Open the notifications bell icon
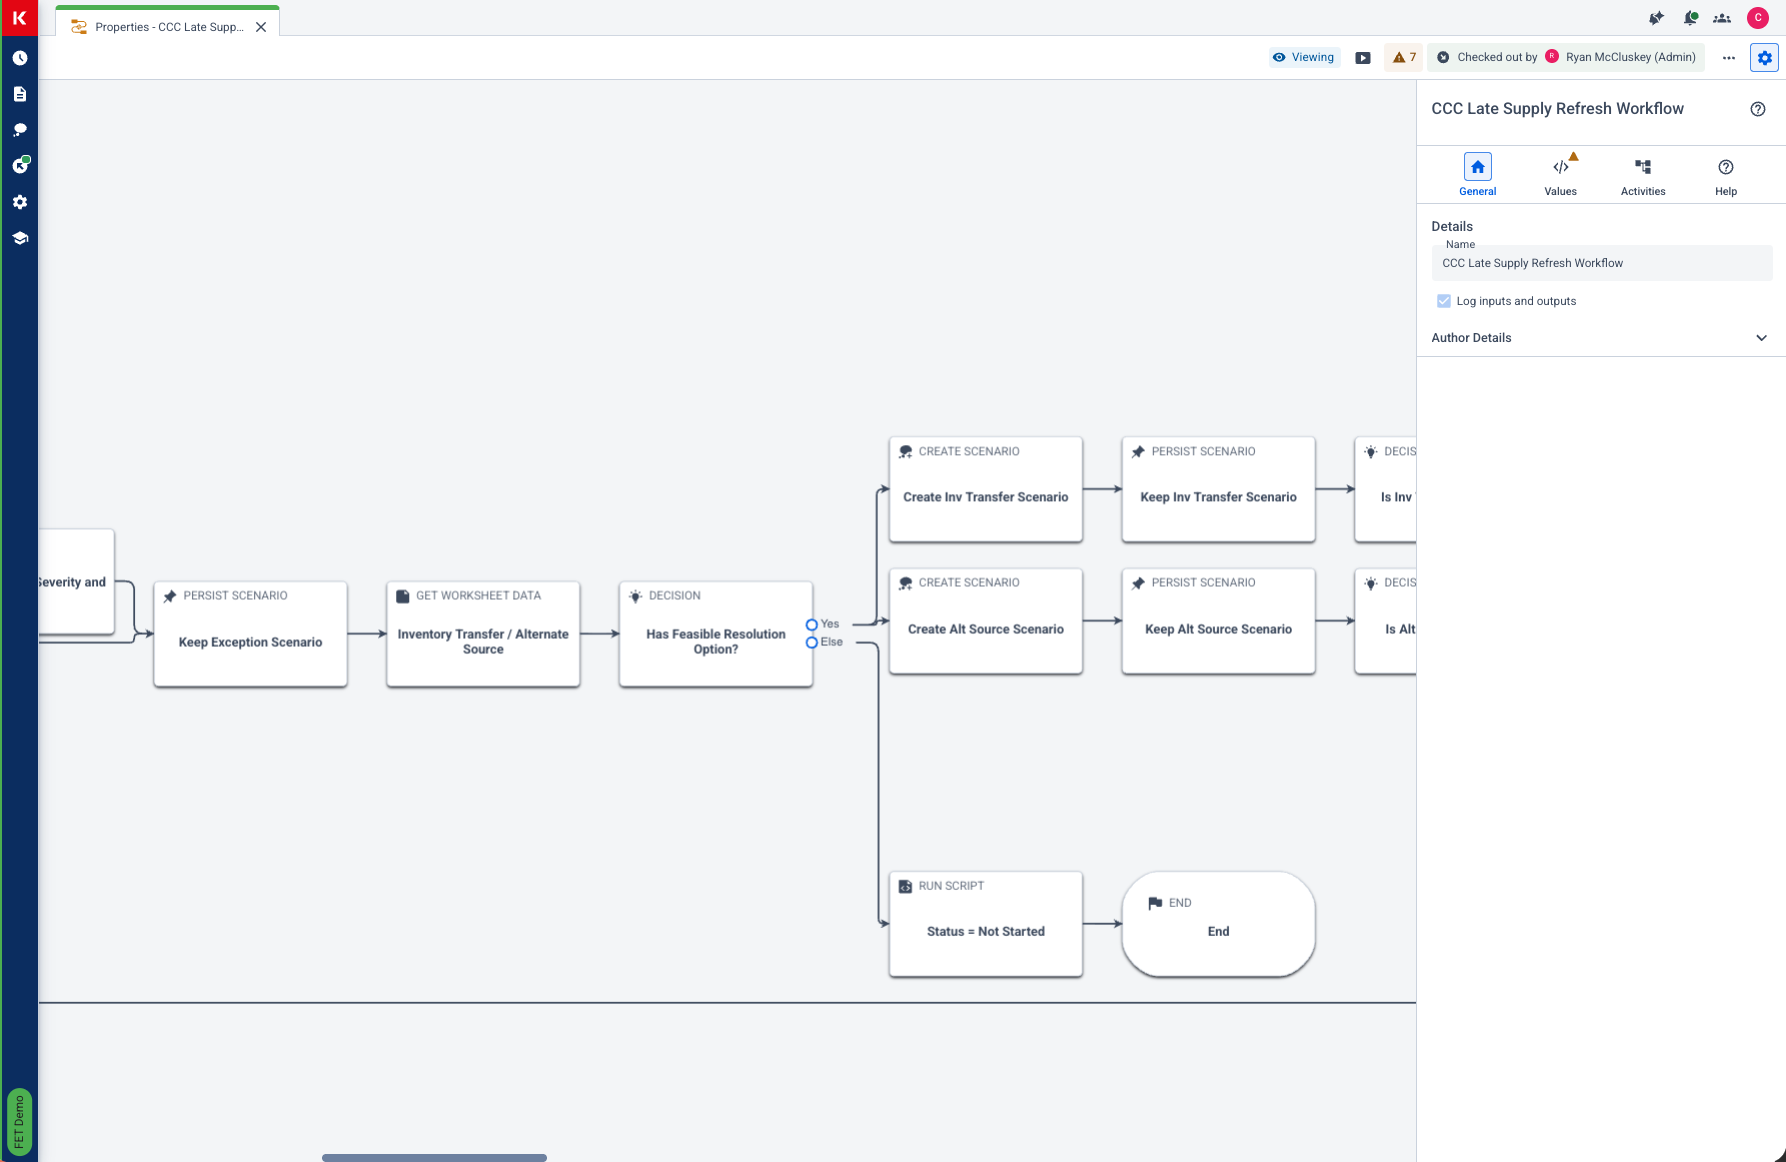The image size is (1786, 1162). pos(1690,18)
